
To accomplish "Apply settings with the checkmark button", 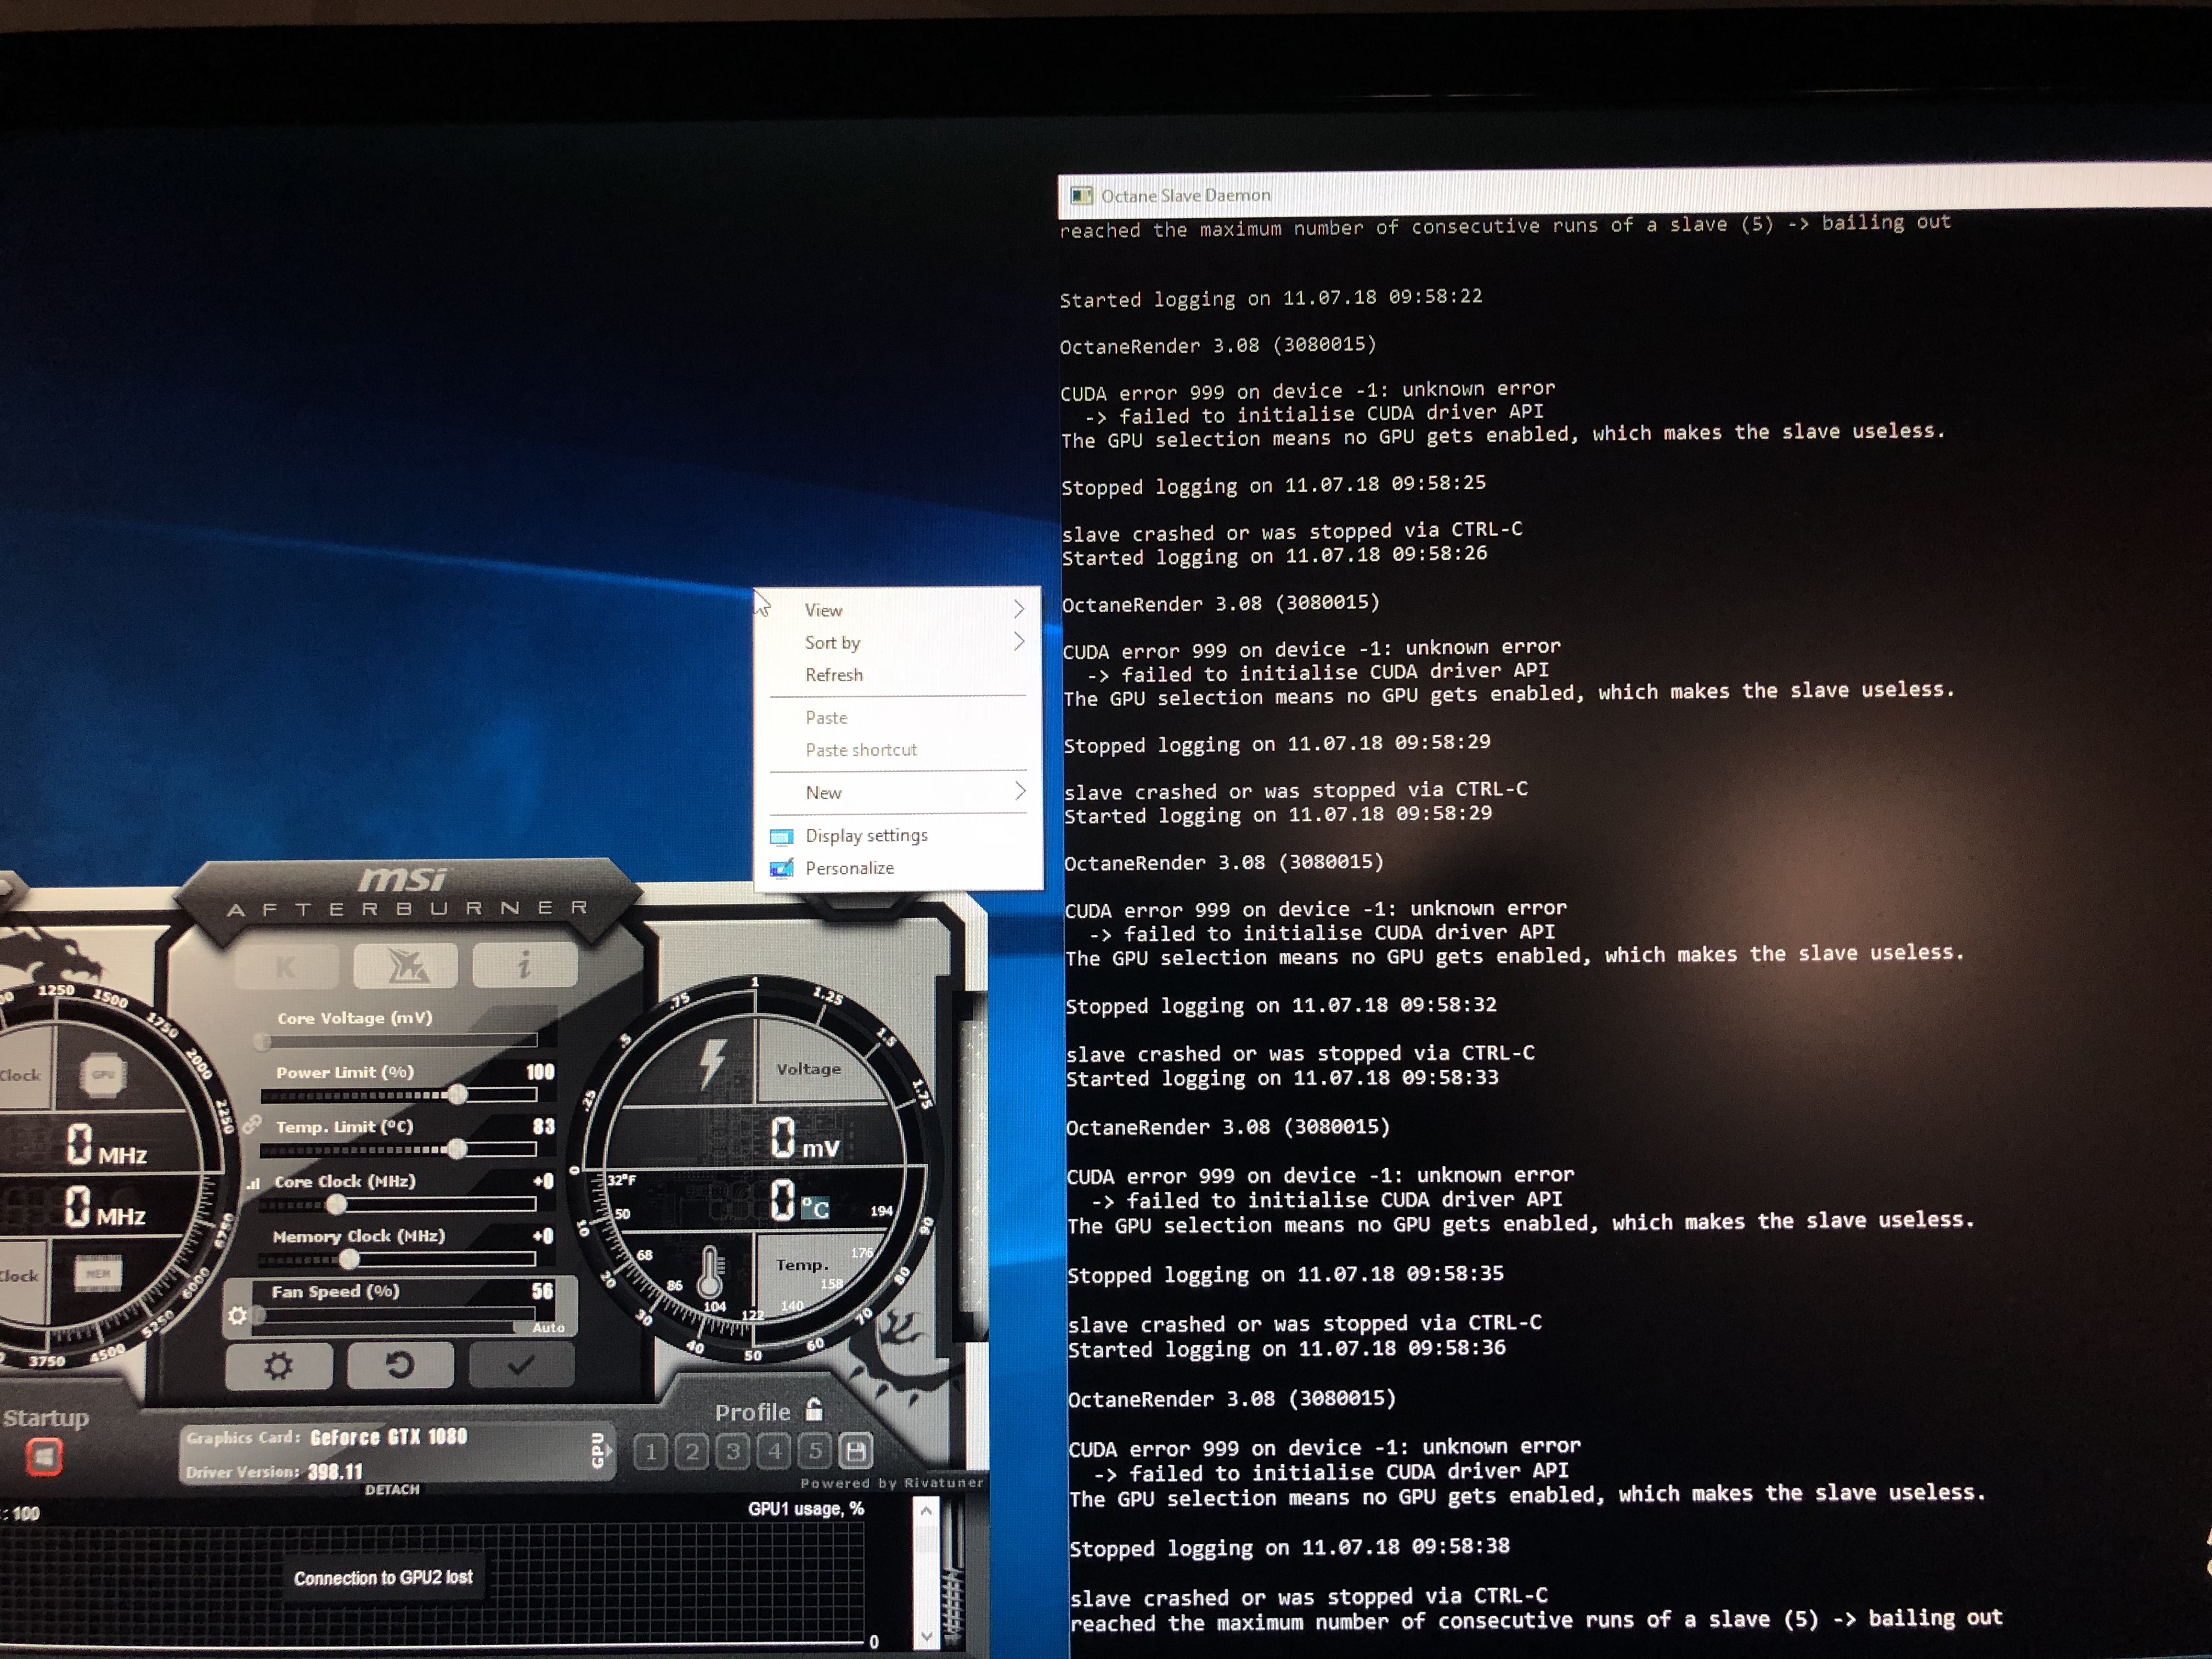I will (521, 1365).
